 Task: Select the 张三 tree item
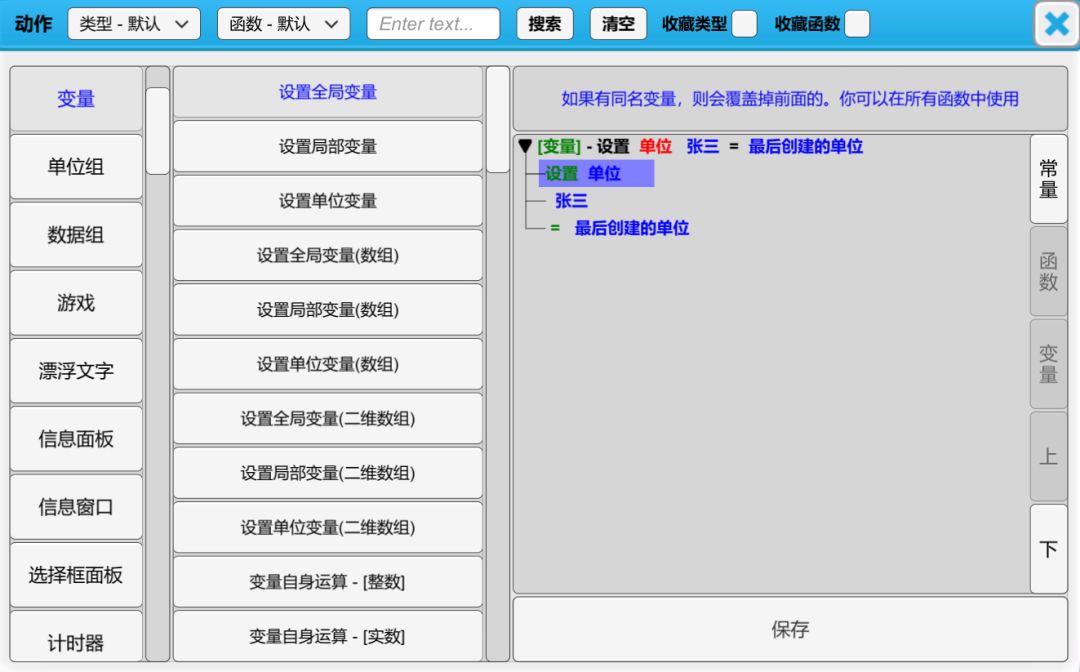571,201
